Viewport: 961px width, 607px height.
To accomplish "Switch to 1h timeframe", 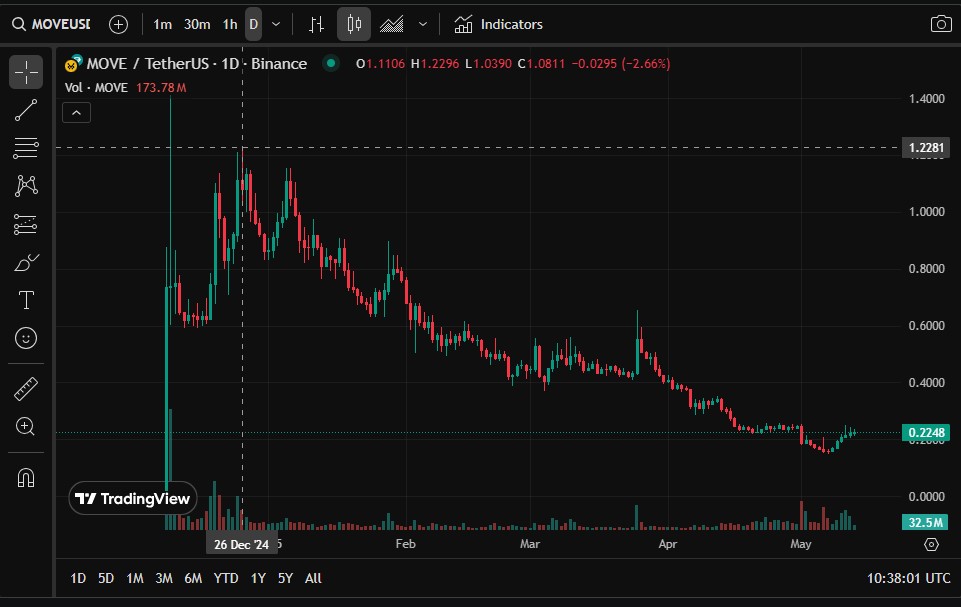I will (x=230, y=25).
